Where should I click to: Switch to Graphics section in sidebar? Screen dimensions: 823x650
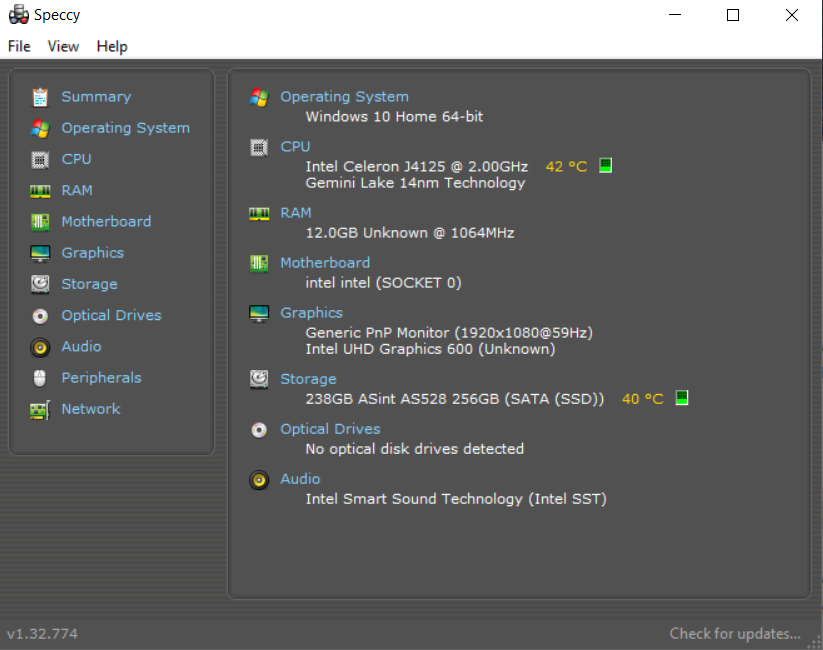(92, 253)
